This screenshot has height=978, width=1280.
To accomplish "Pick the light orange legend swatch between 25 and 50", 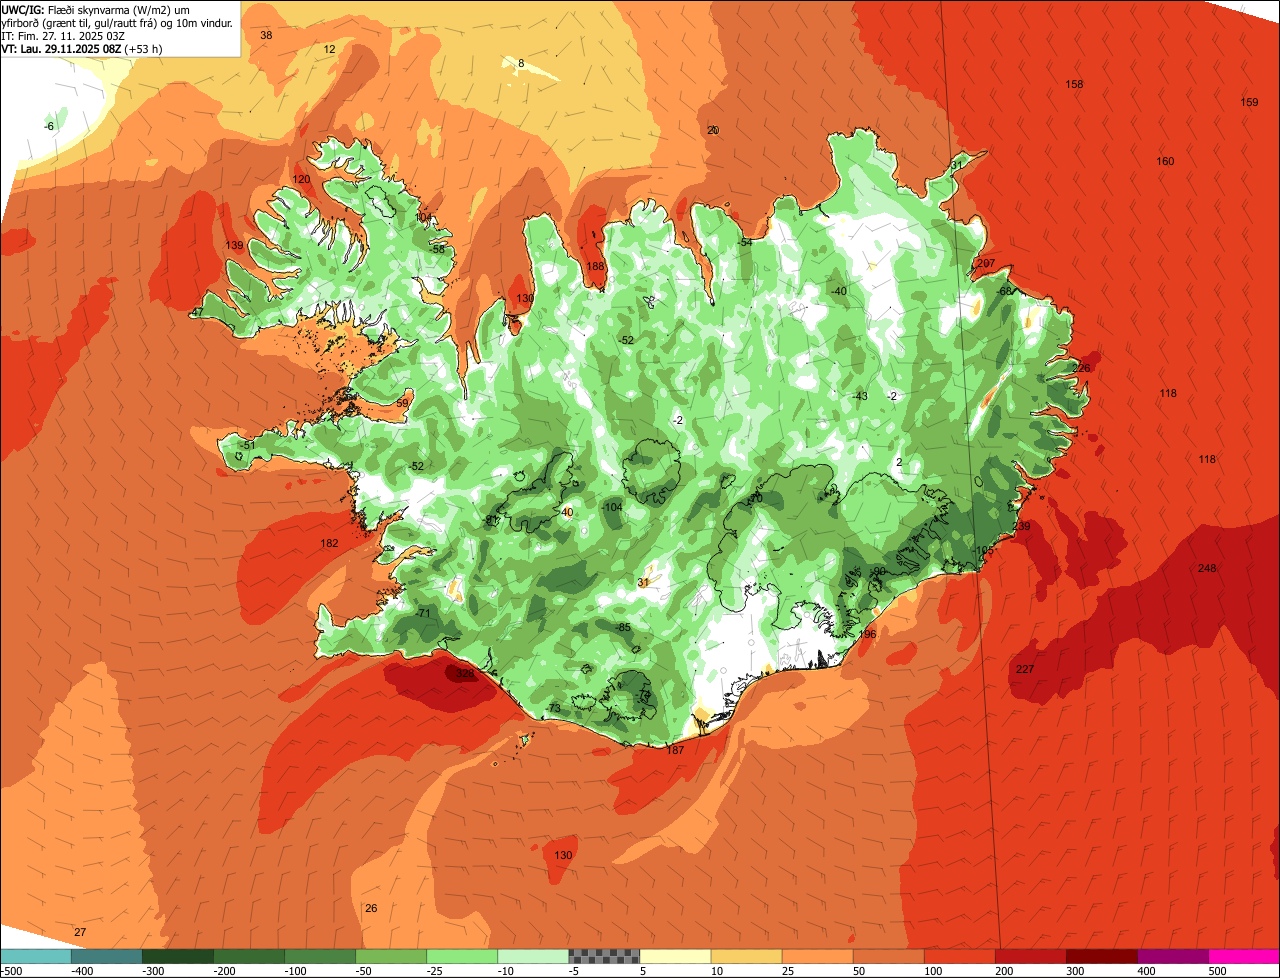I will click(x=817, y=956).
